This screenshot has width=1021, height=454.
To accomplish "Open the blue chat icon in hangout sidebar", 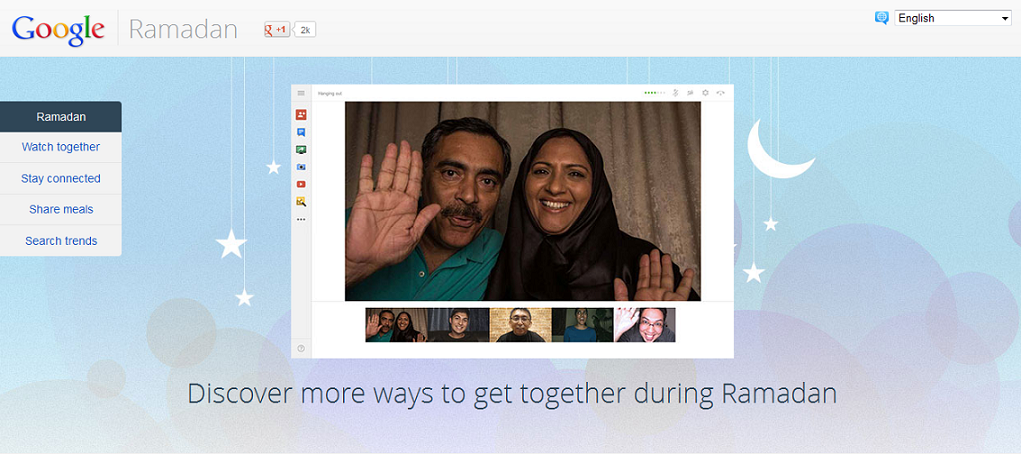I will pos(301,132).
